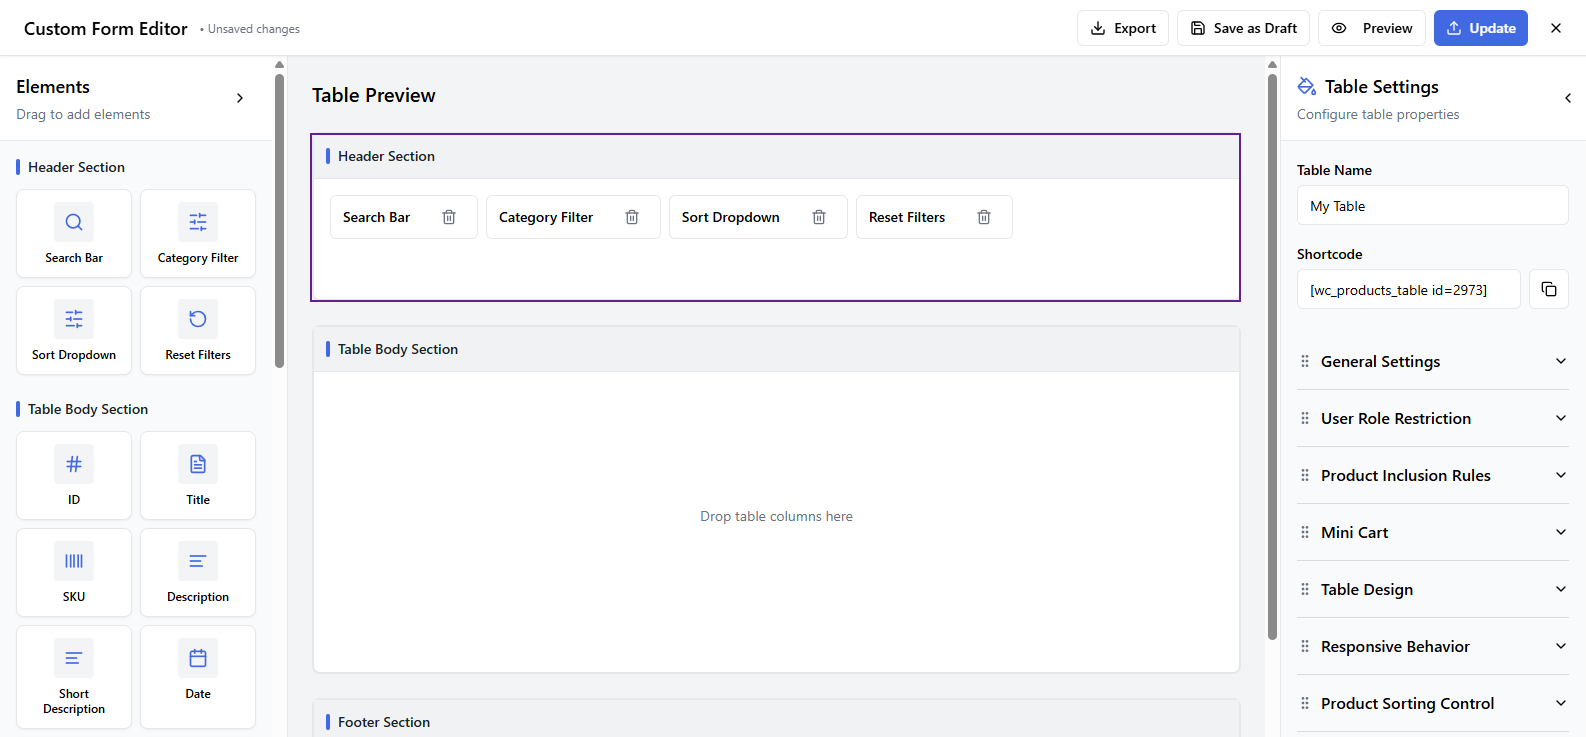Delete the Search Bar element from header
Screen dimensions: 1586x737
[x=449, y=217]
